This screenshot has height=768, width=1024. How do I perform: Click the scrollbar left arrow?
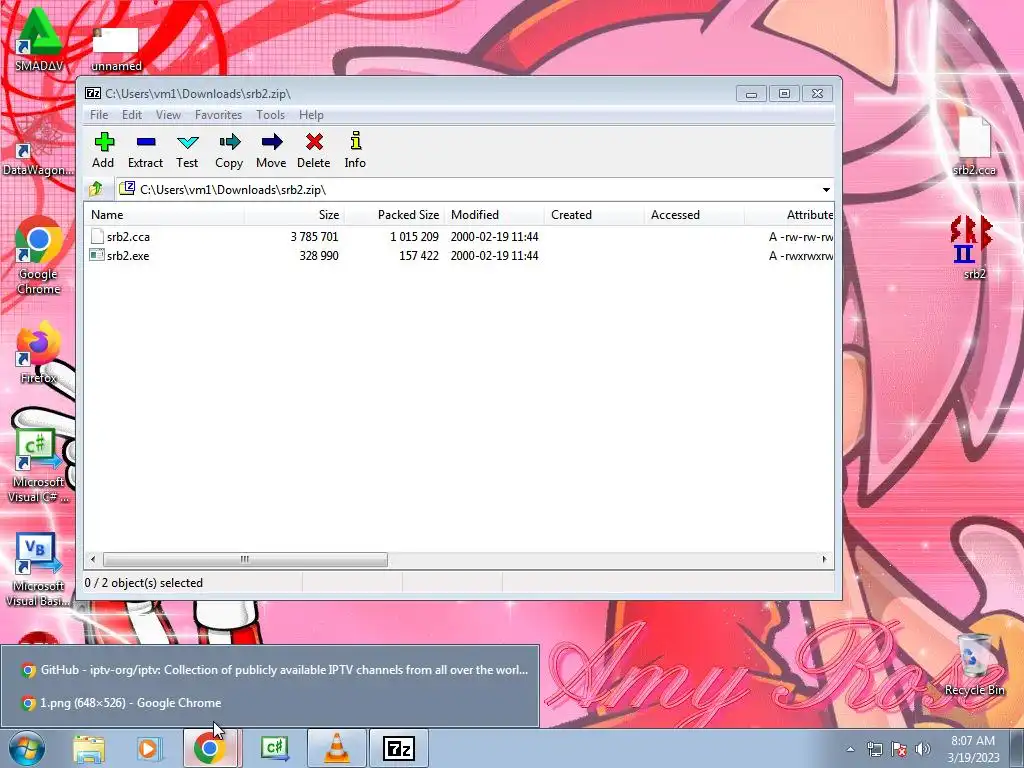point(93,560)
